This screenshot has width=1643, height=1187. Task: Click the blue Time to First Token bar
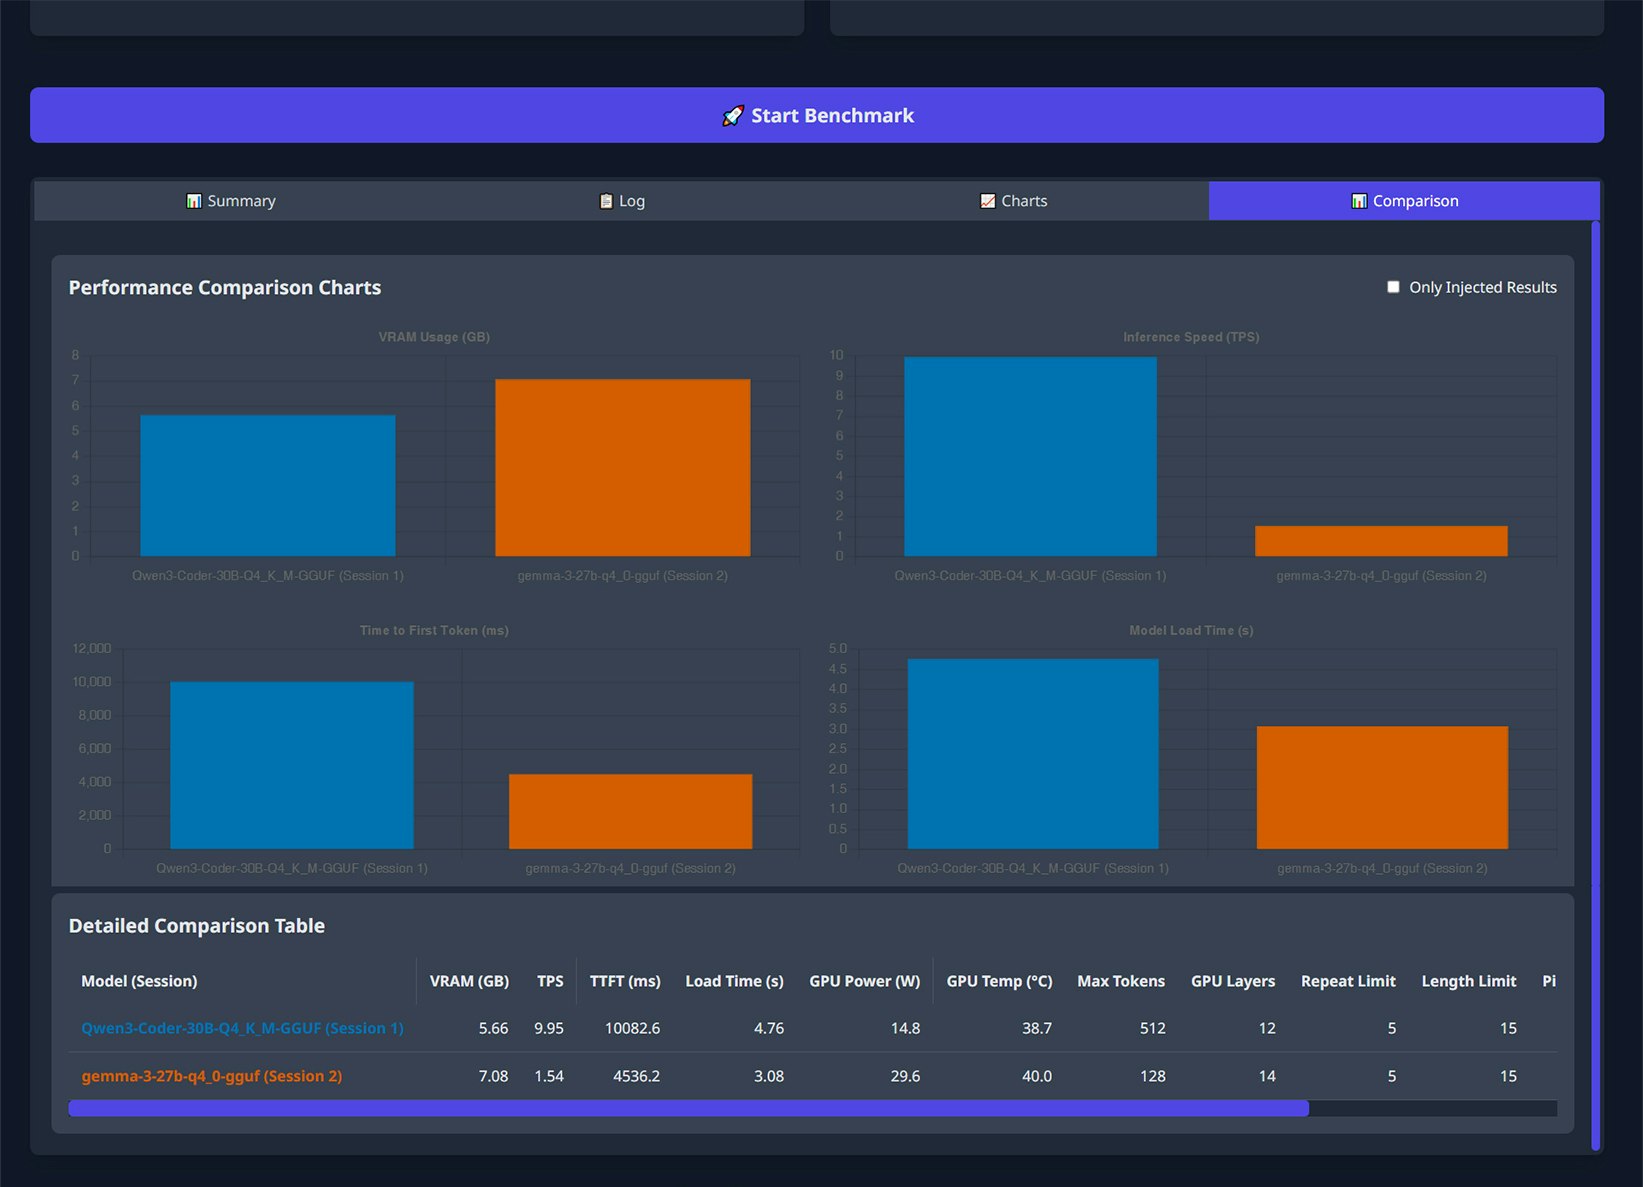point(292,765)
